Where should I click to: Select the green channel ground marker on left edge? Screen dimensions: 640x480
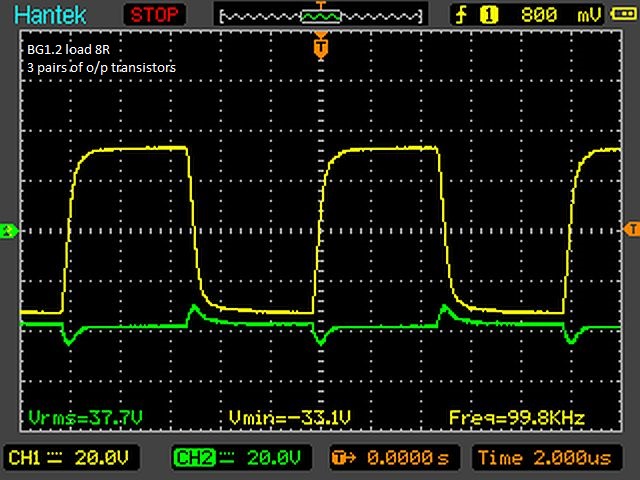[x=8, y=231]
